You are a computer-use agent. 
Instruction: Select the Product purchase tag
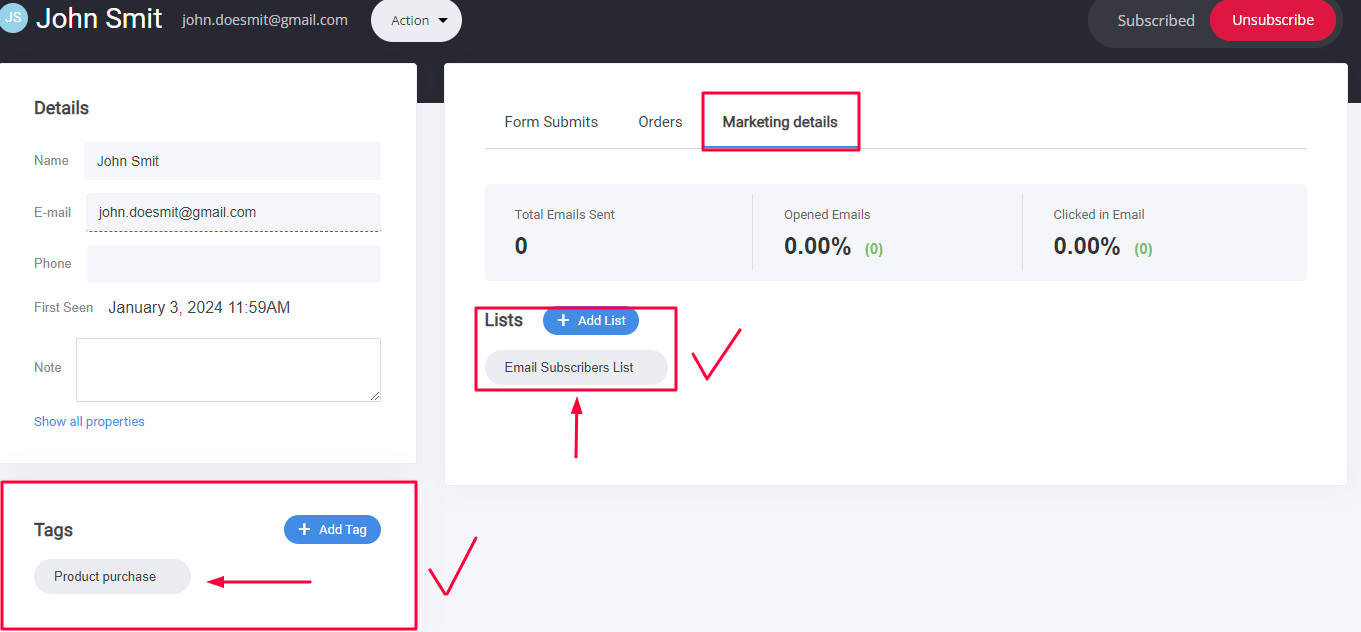tap(105, 577)
